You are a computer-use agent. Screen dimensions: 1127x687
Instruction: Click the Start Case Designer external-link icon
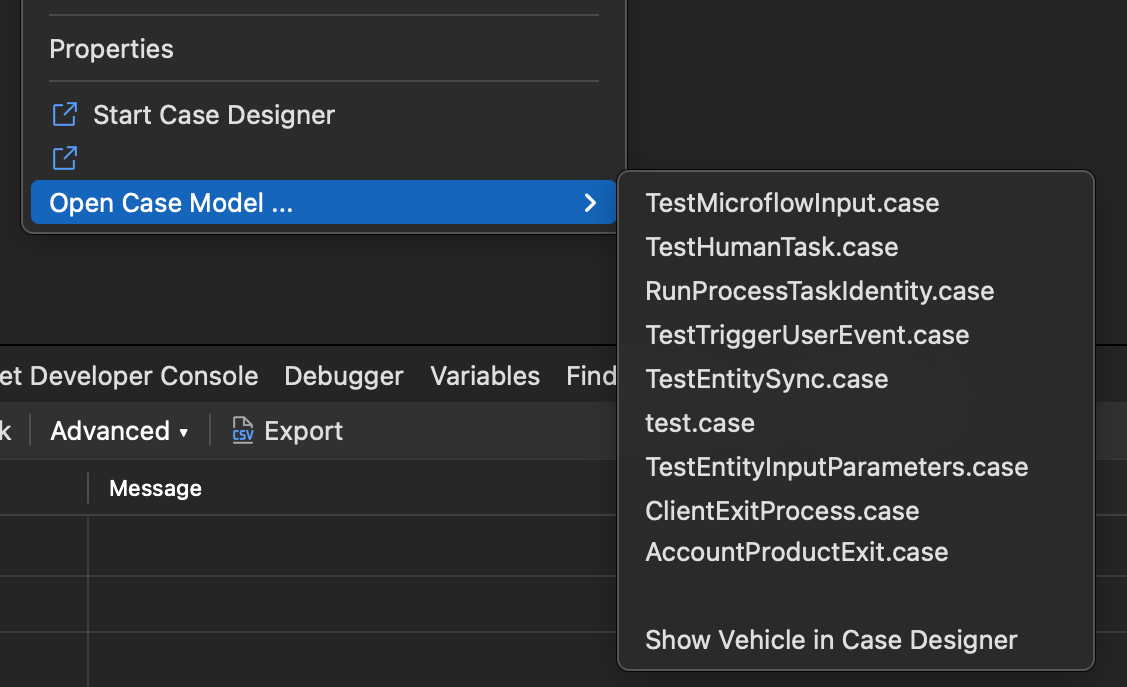pos(64,115)
